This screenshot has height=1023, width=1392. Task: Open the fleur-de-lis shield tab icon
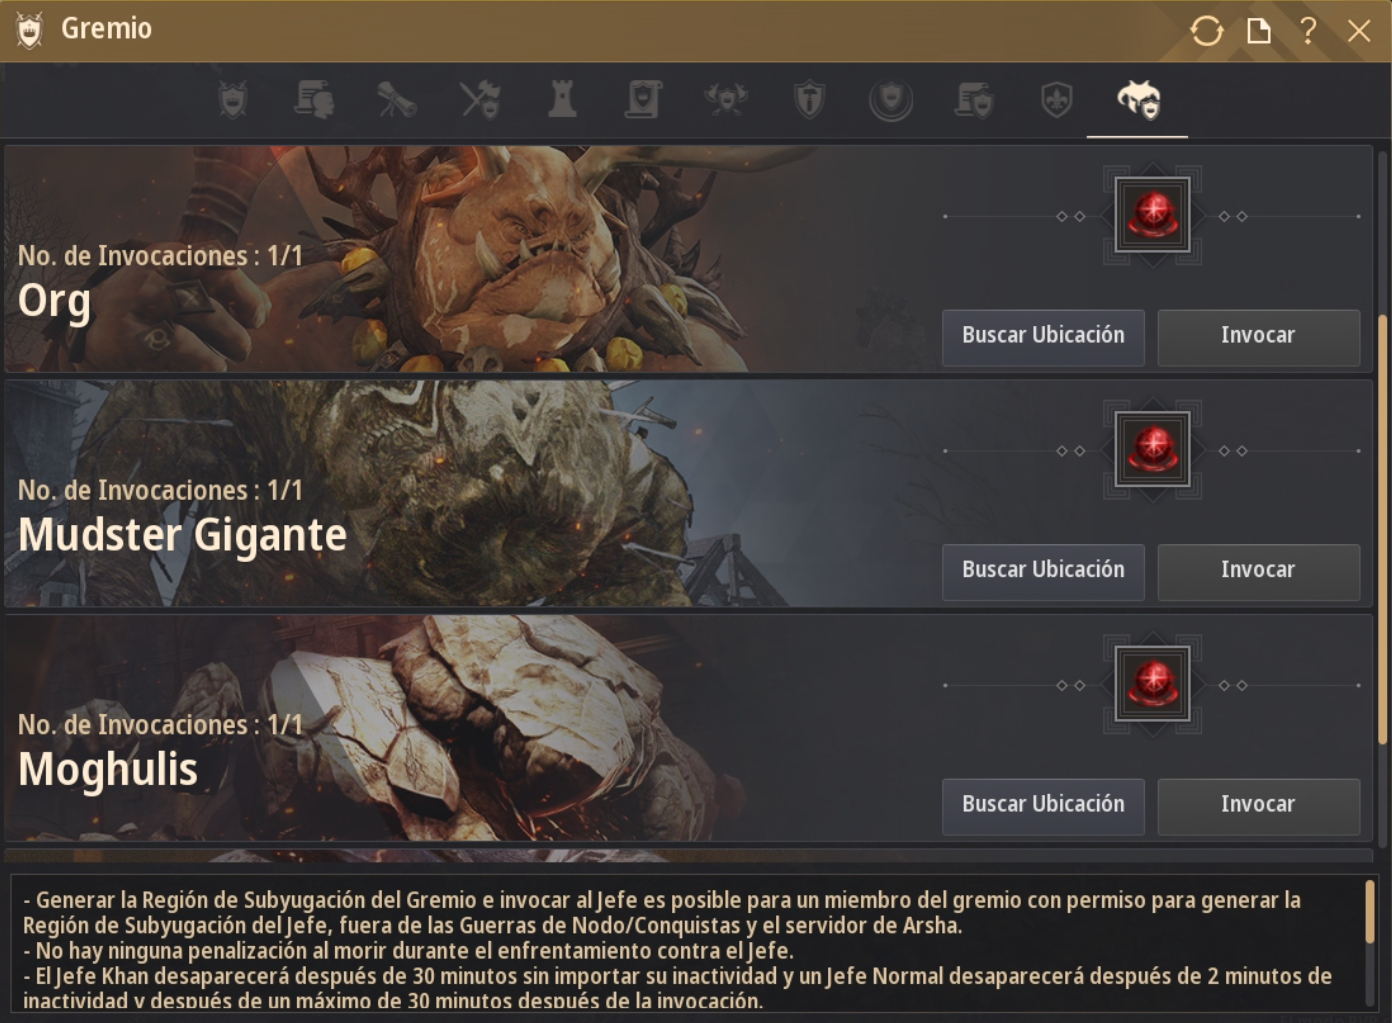pyautogui.click(x=1057, y=100)
